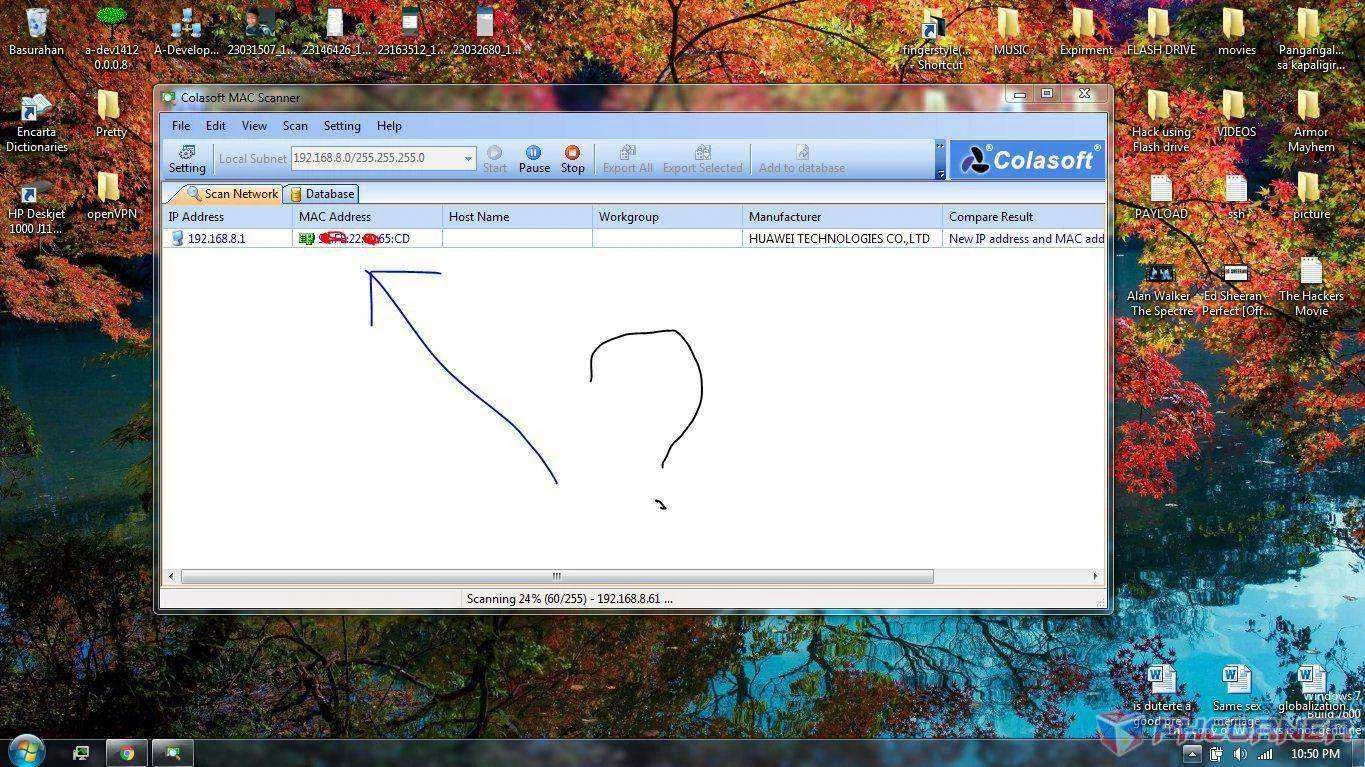Click the horizontal scrollbar thumb
Viewport: 1365px width, 767px height.
click(557, 577)
